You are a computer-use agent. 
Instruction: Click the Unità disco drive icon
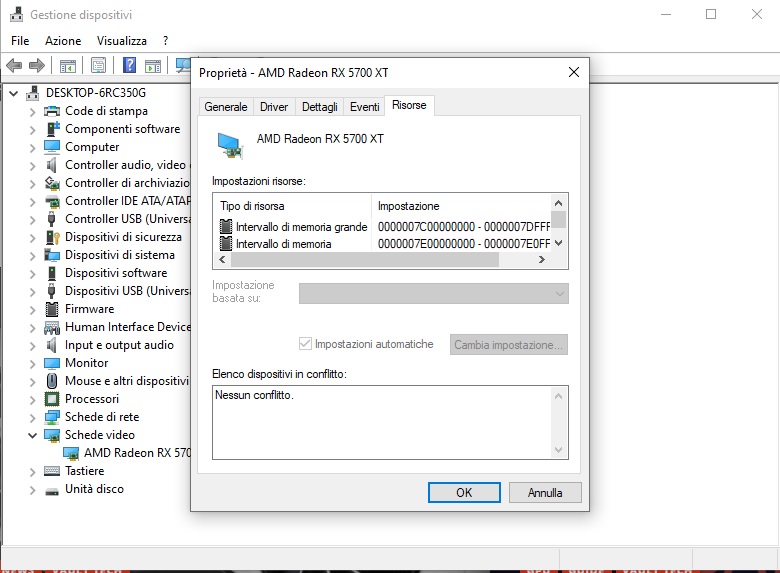52,491
